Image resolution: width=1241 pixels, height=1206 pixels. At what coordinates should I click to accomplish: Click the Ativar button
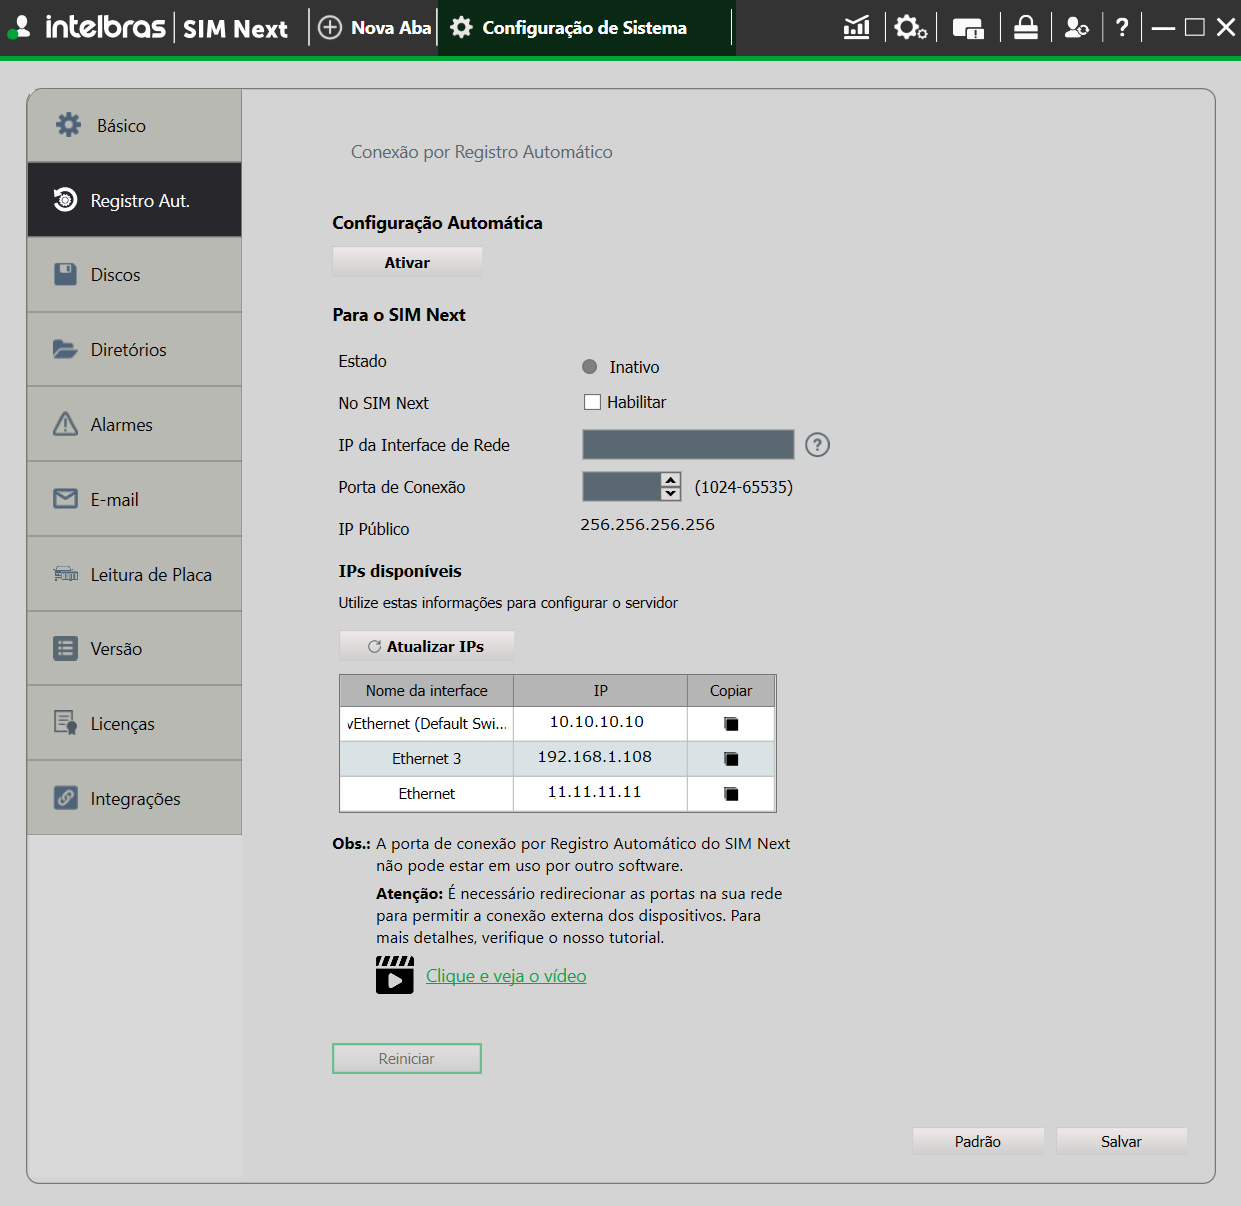[x=407, y=262]
